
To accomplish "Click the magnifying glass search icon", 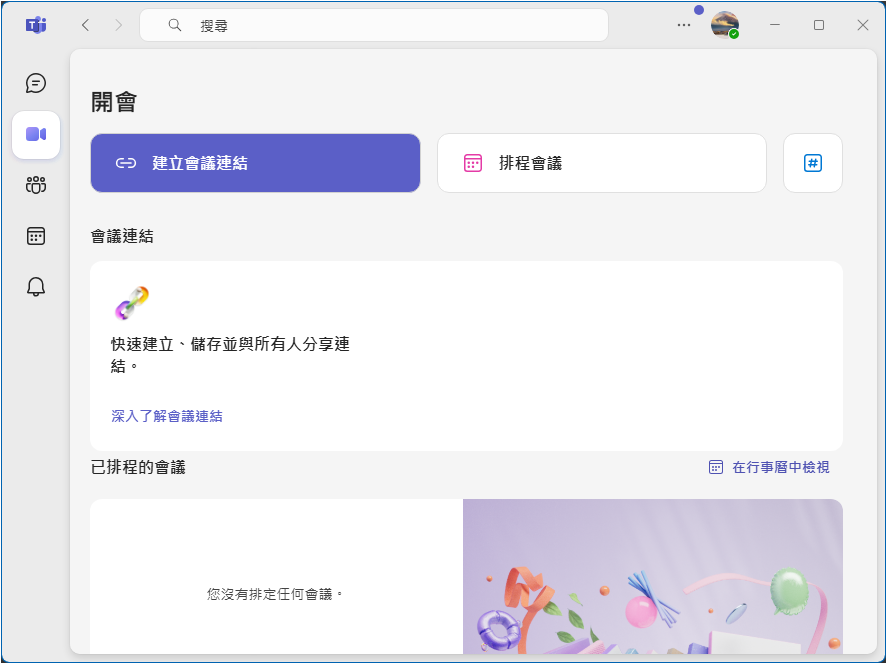I will click(175, 26).
